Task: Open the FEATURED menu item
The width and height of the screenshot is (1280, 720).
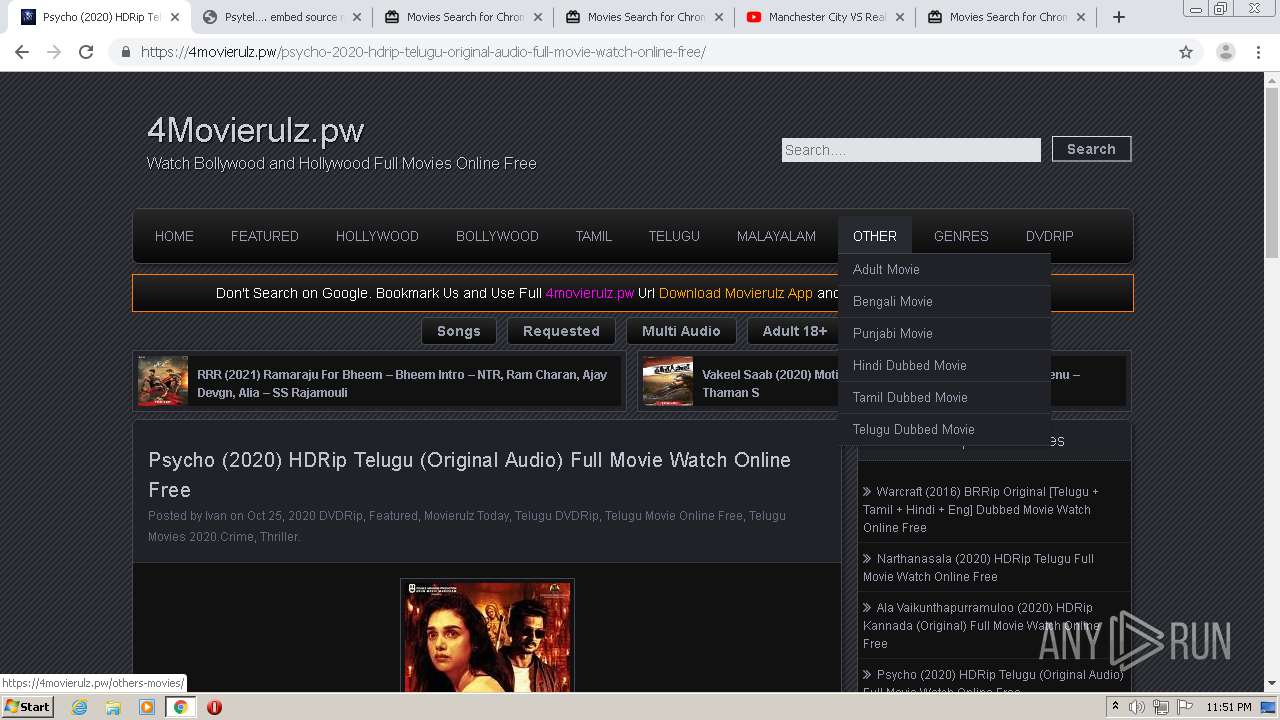Action: (x=265, y=236)
